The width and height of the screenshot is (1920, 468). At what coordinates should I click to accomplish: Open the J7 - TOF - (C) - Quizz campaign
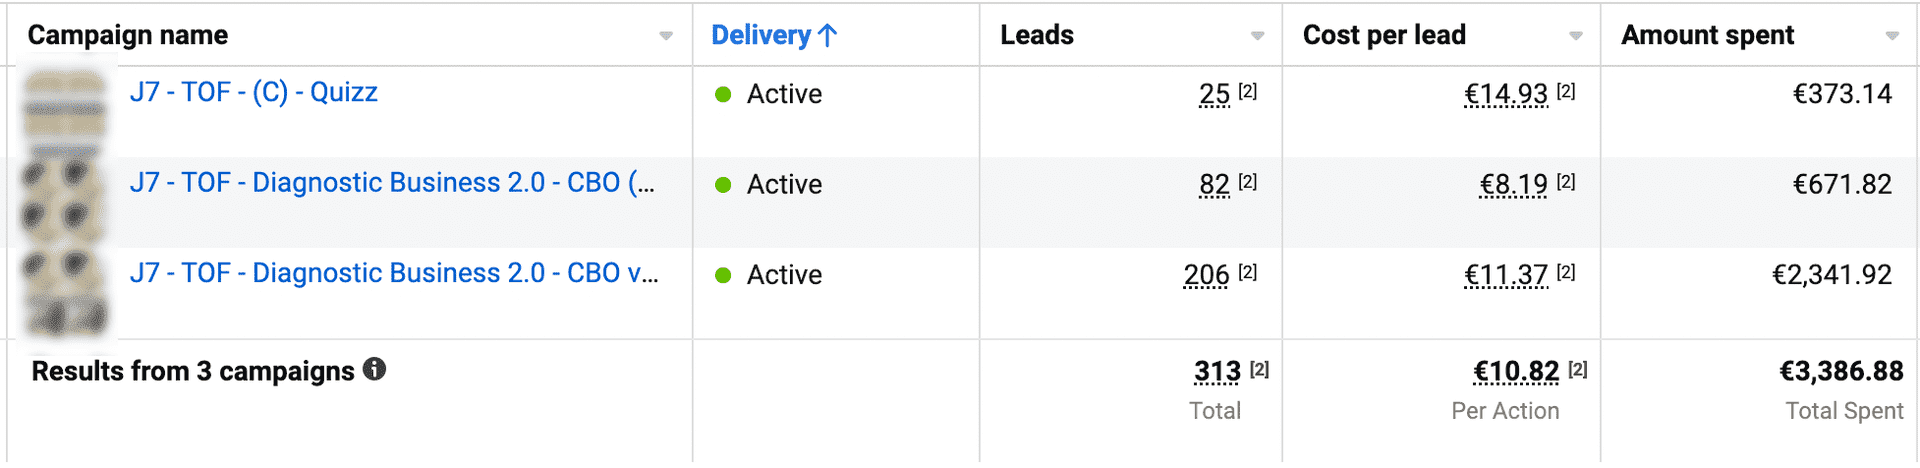coord(254,93)
